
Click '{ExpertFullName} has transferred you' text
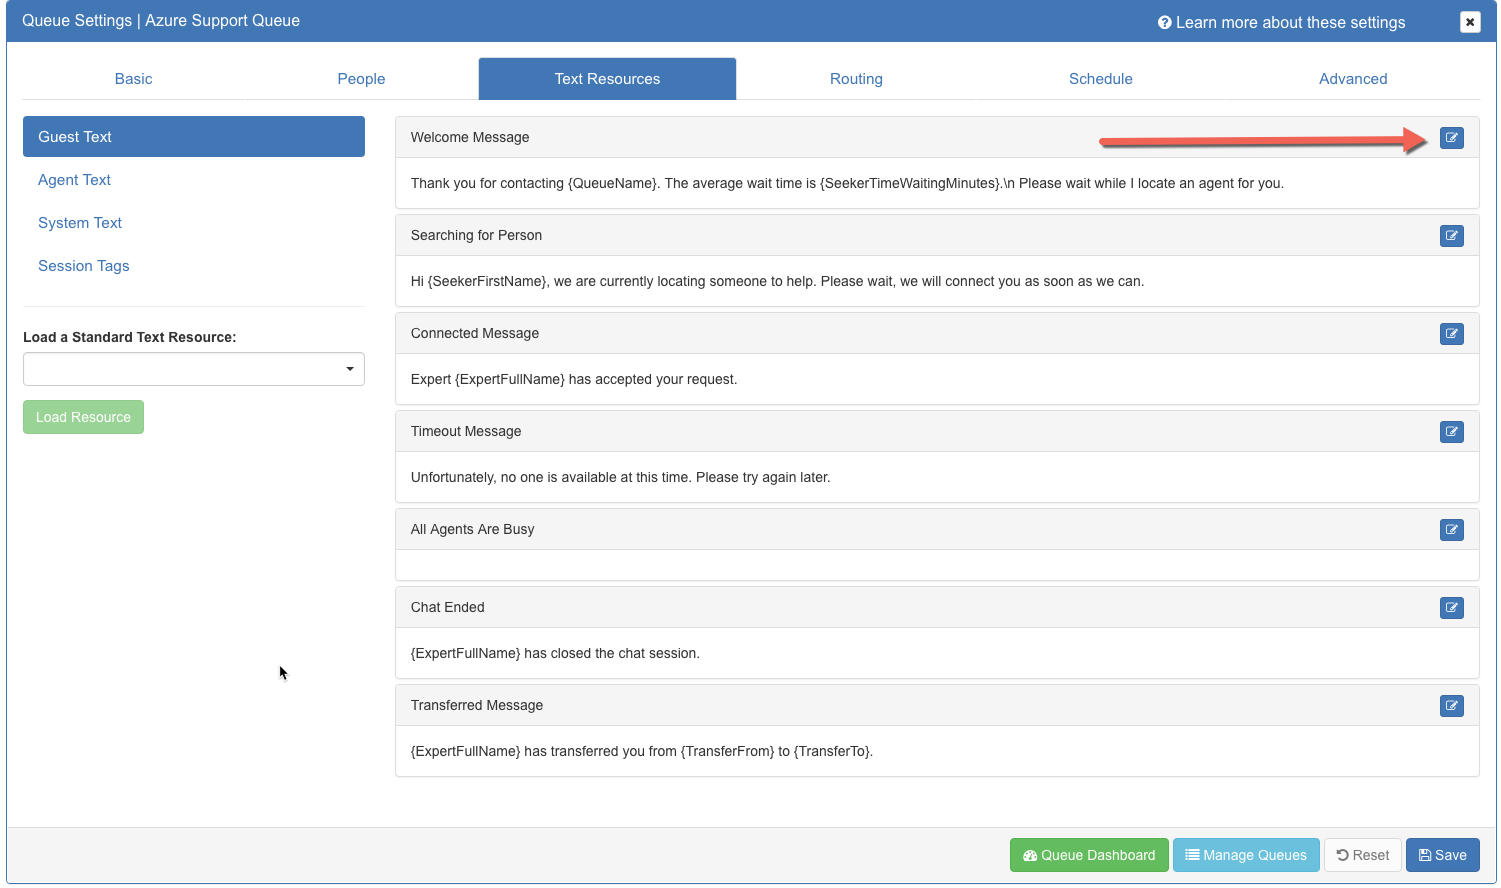point(642,751)
